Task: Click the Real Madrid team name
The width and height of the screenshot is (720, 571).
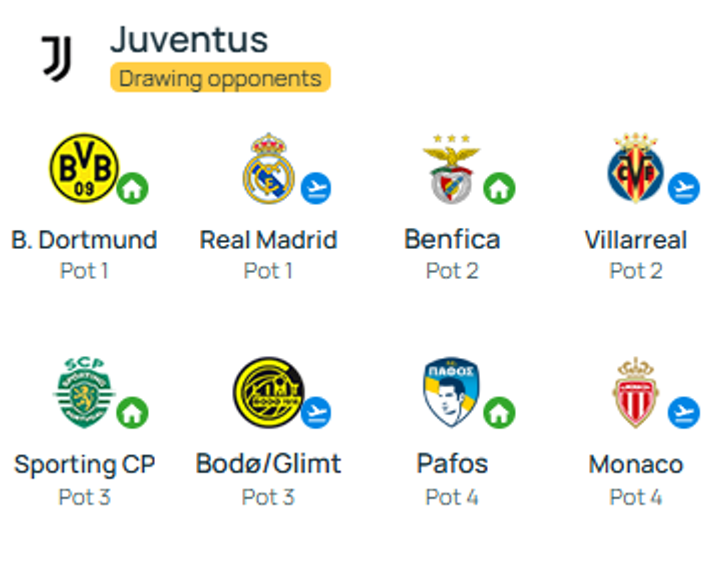Action: (x=268, y=240)
